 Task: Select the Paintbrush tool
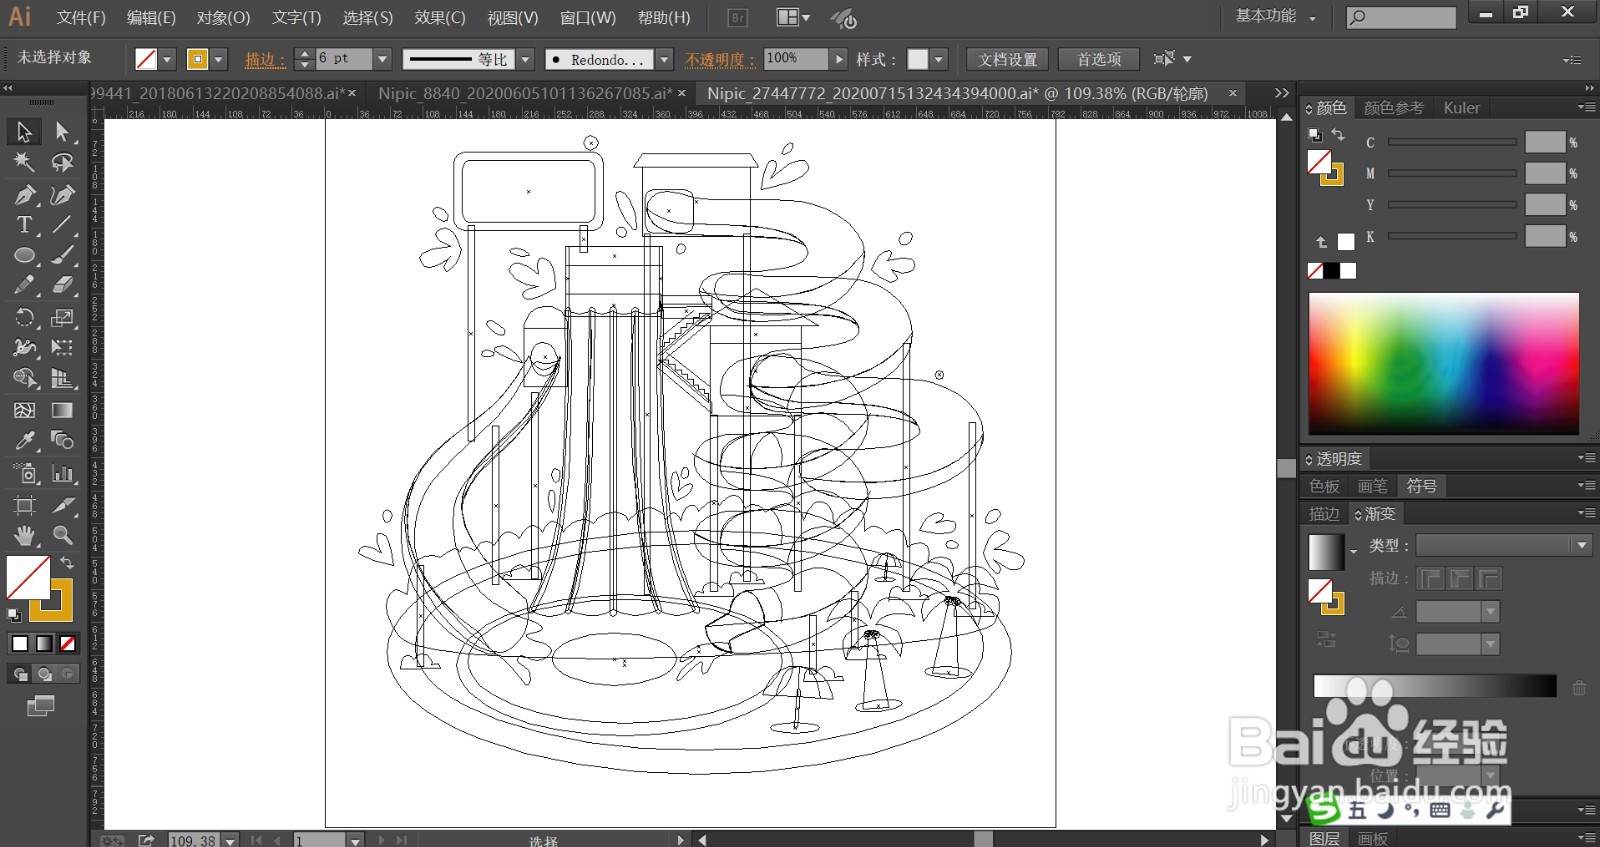tap(62, 256)
